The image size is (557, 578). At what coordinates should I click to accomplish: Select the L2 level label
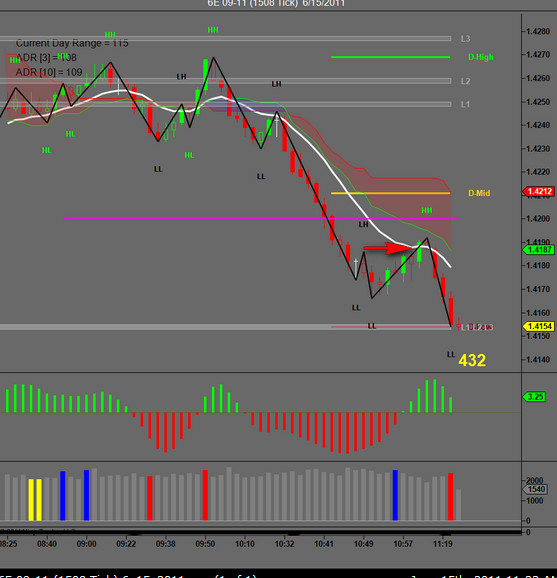tap(465, 81)
